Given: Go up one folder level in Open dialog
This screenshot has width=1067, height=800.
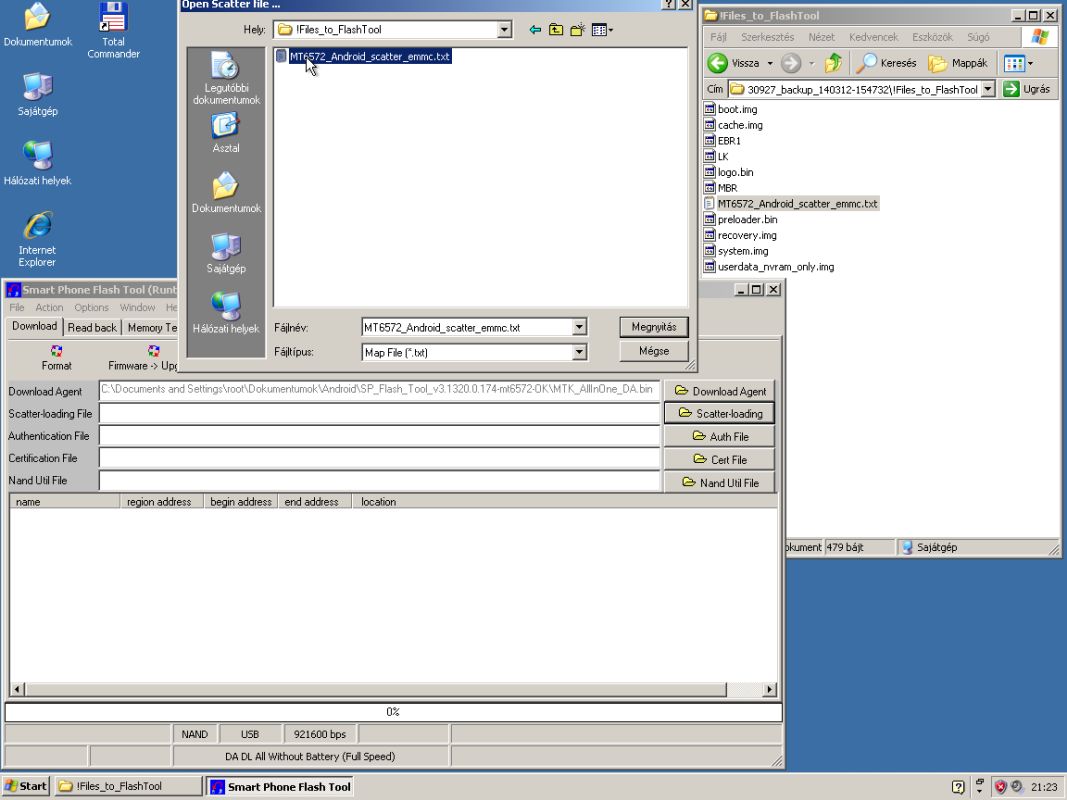Looking at the screenshot, I should coord(556,30).
